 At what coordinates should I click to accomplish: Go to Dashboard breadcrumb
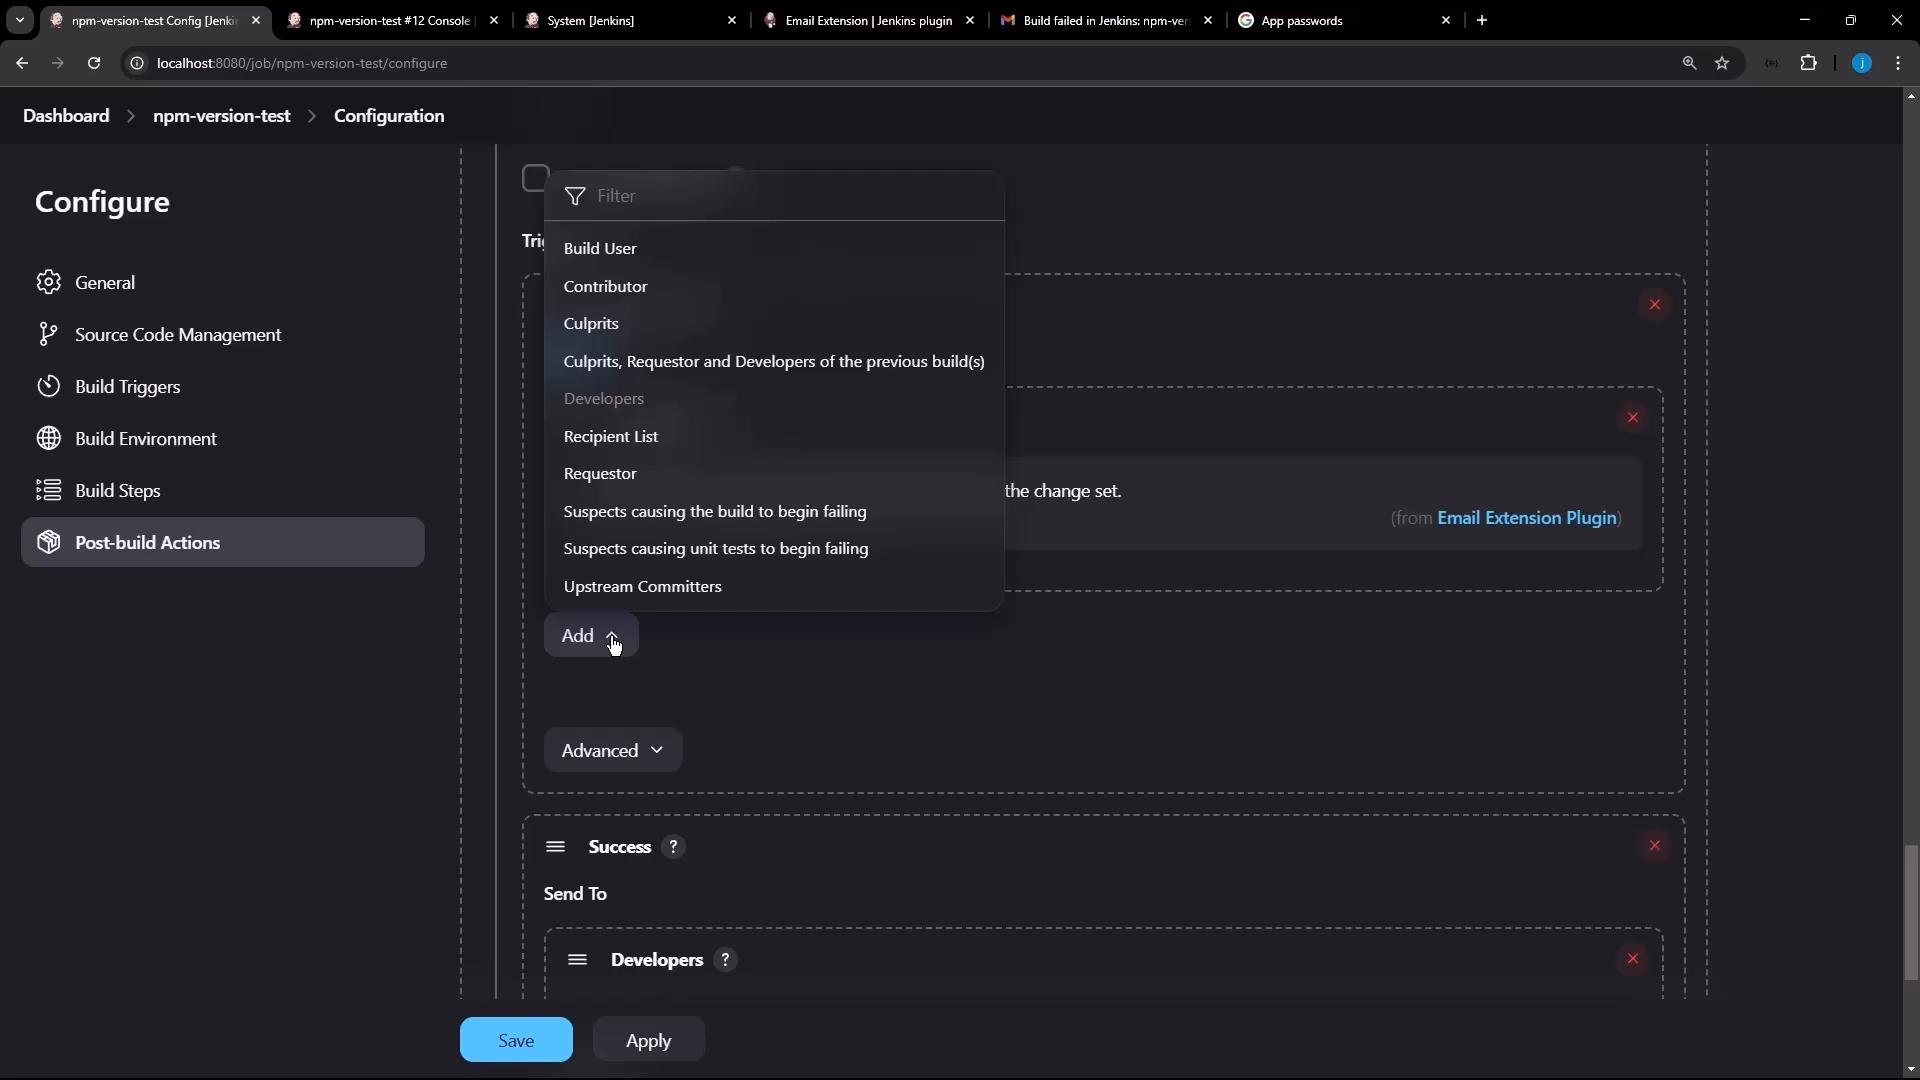pos(66,116)
